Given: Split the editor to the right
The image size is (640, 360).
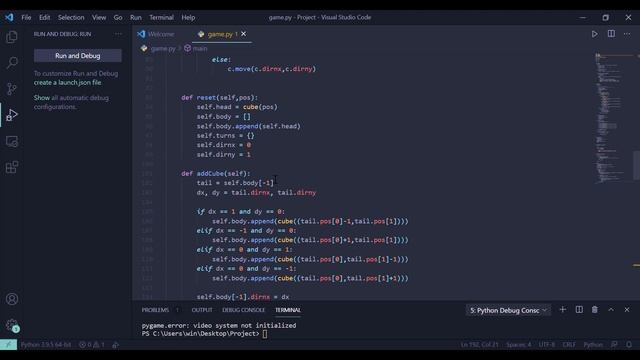Looking at the screenshot, I should [611, 34].
